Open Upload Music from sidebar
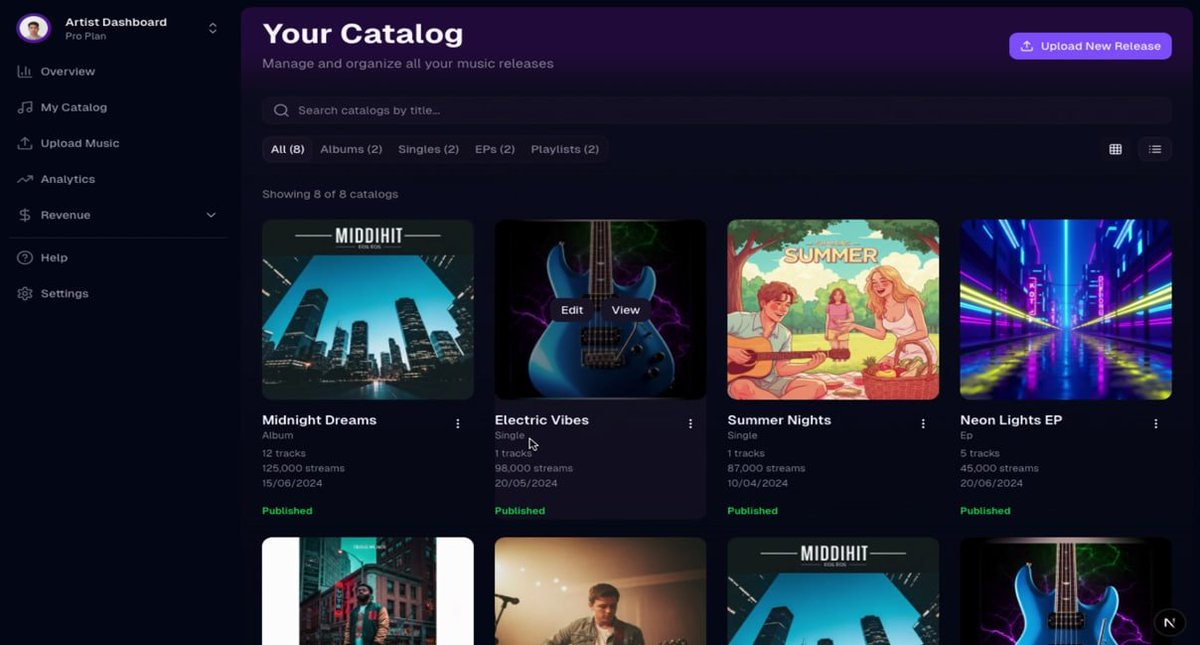The width and height of the screenshot is (1200, 645). coord(79,144)
